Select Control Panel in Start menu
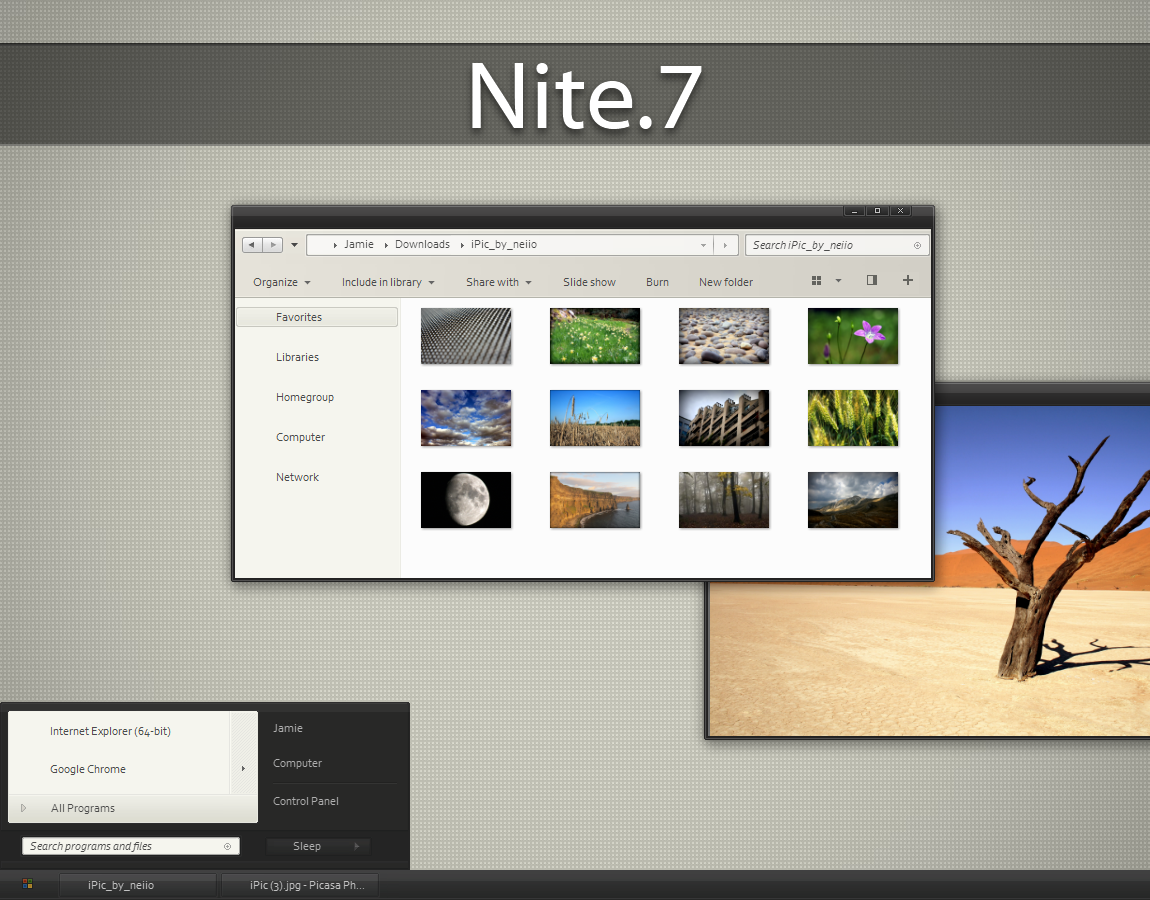Viewport: 1150px width, 900px height. click(x=306, y=801)
